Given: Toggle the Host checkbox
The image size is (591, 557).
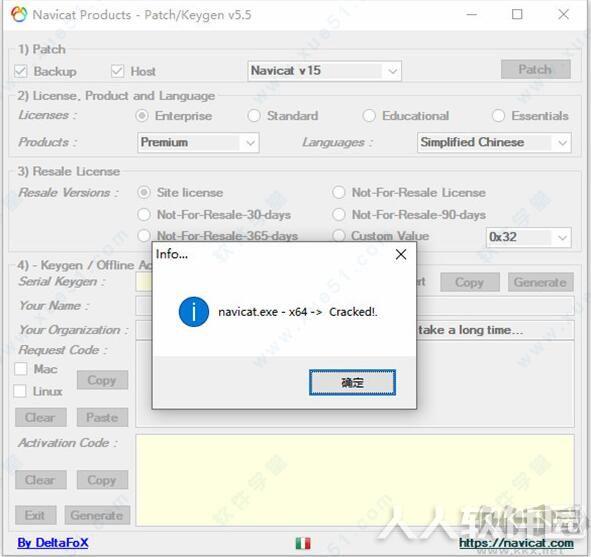Looking at the screenshot, I should [118, 71].
